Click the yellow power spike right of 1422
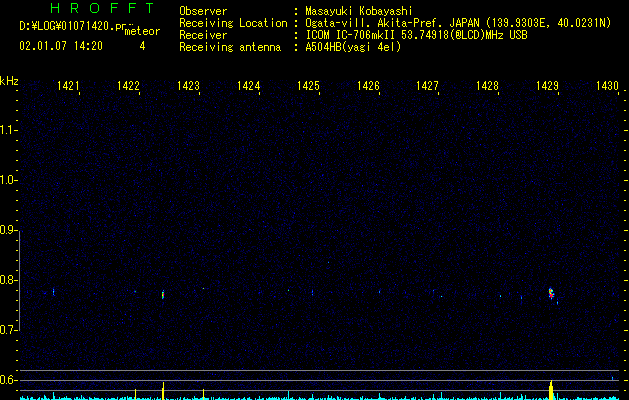The height and width of the screenshot is (400, 629). tap(163, 391)
